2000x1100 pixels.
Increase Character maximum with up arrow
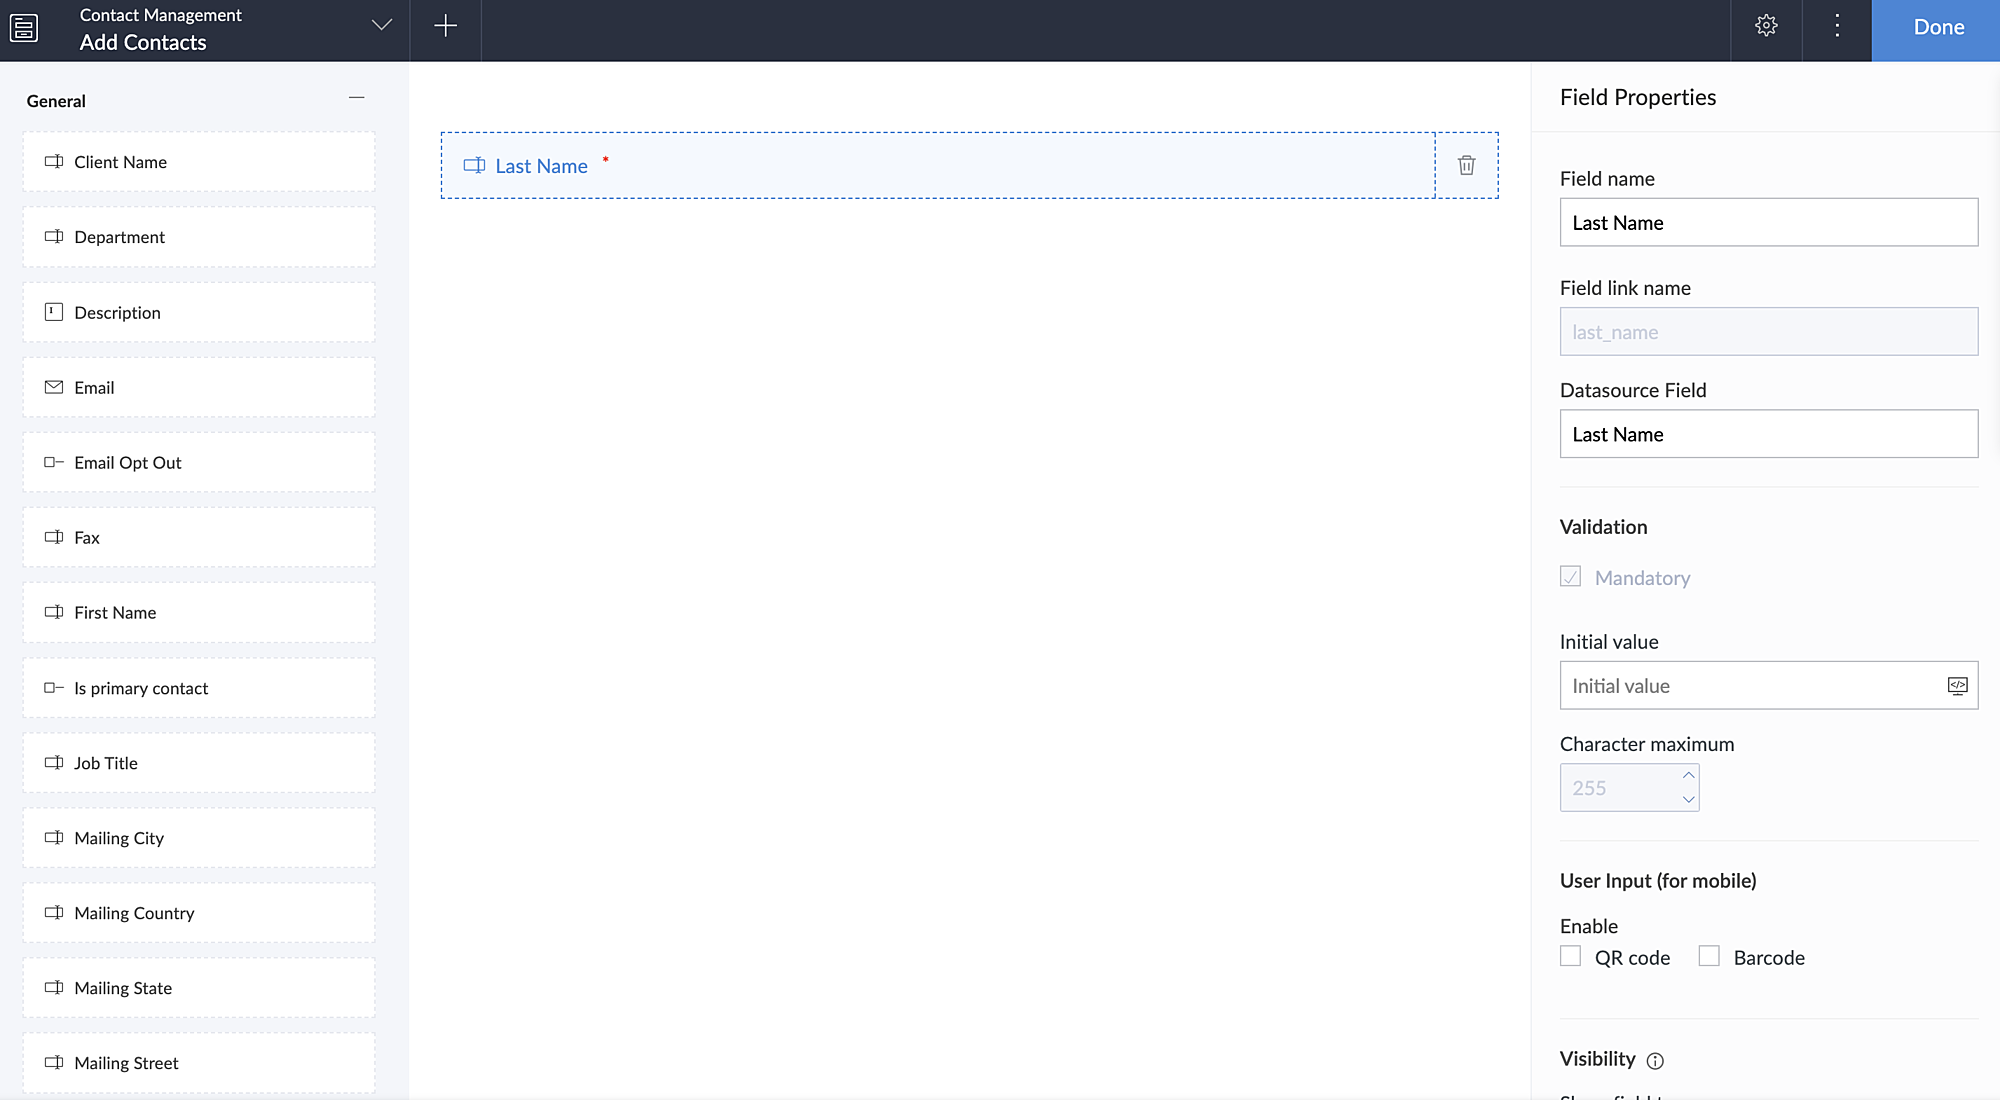coord(1688,776)
